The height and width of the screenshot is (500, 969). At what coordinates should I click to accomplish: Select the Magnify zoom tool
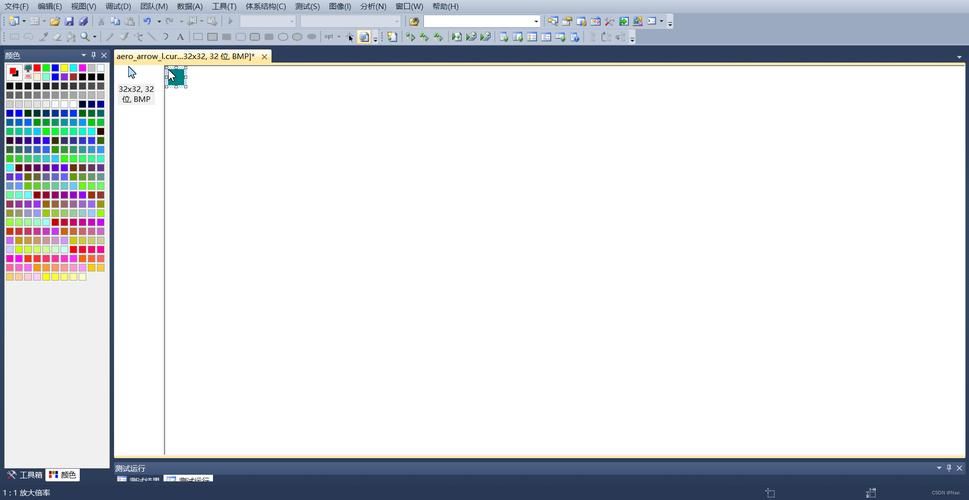pos(85,37)
